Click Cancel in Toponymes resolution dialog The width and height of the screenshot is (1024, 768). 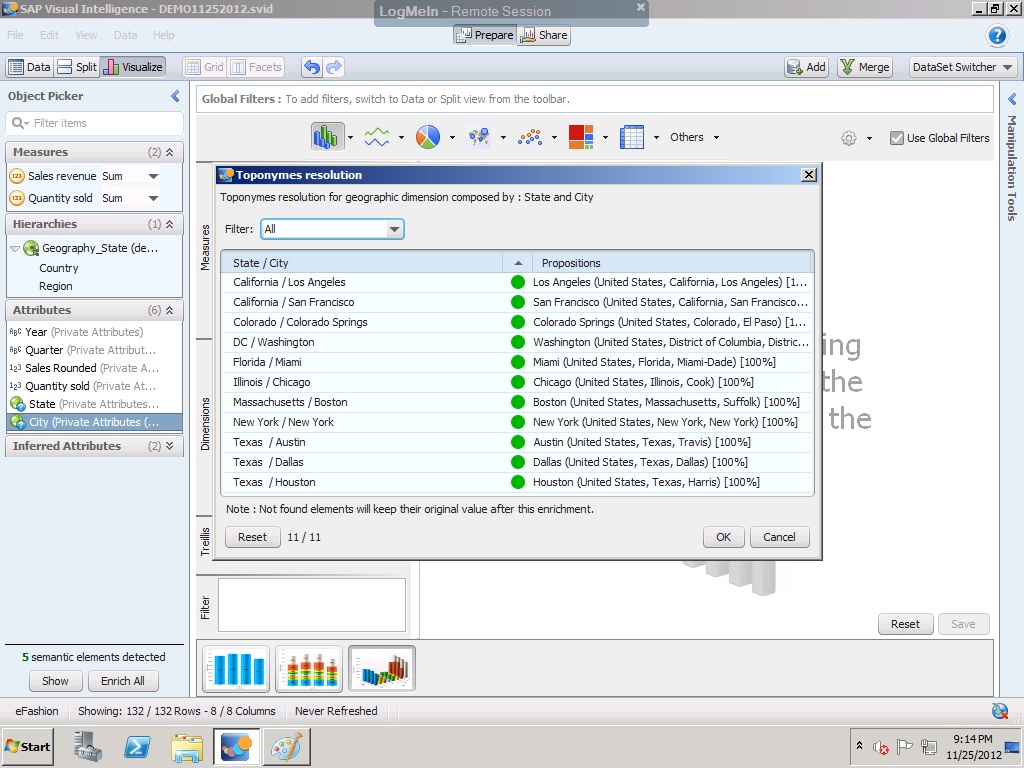tap(779, 537)
